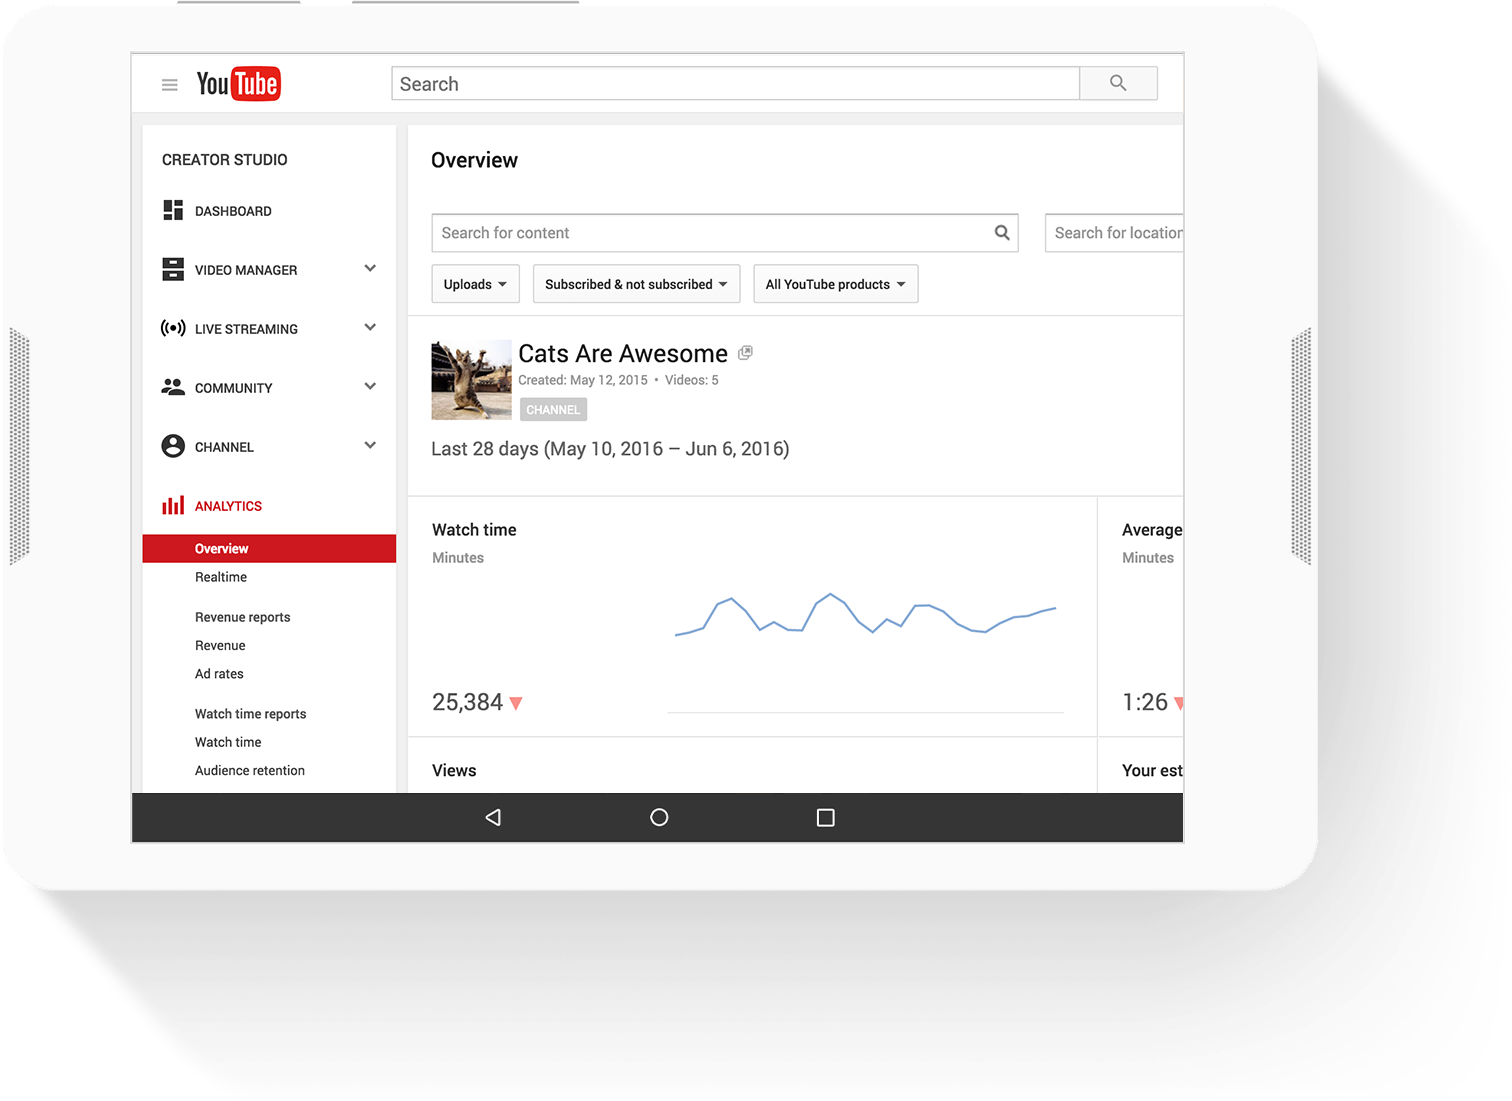Tap the Android back triangle button

pos(493,818)
